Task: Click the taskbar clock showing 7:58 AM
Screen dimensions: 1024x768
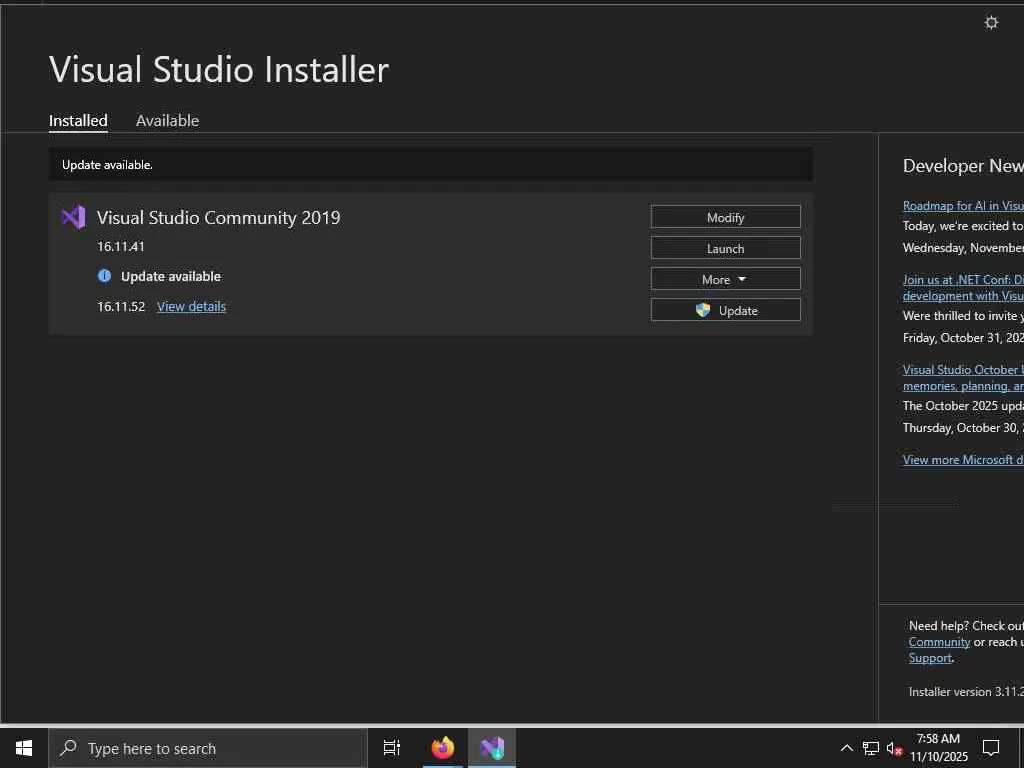Action: (938, 748)
